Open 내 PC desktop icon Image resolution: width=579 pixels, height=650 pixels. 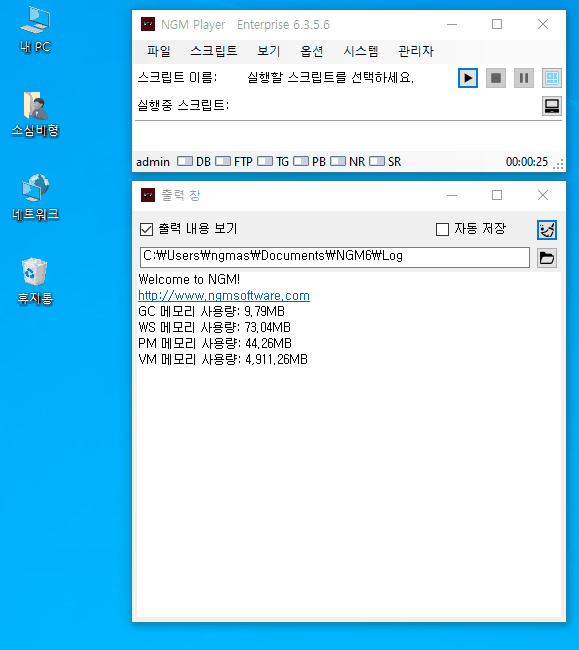(35, 31)
